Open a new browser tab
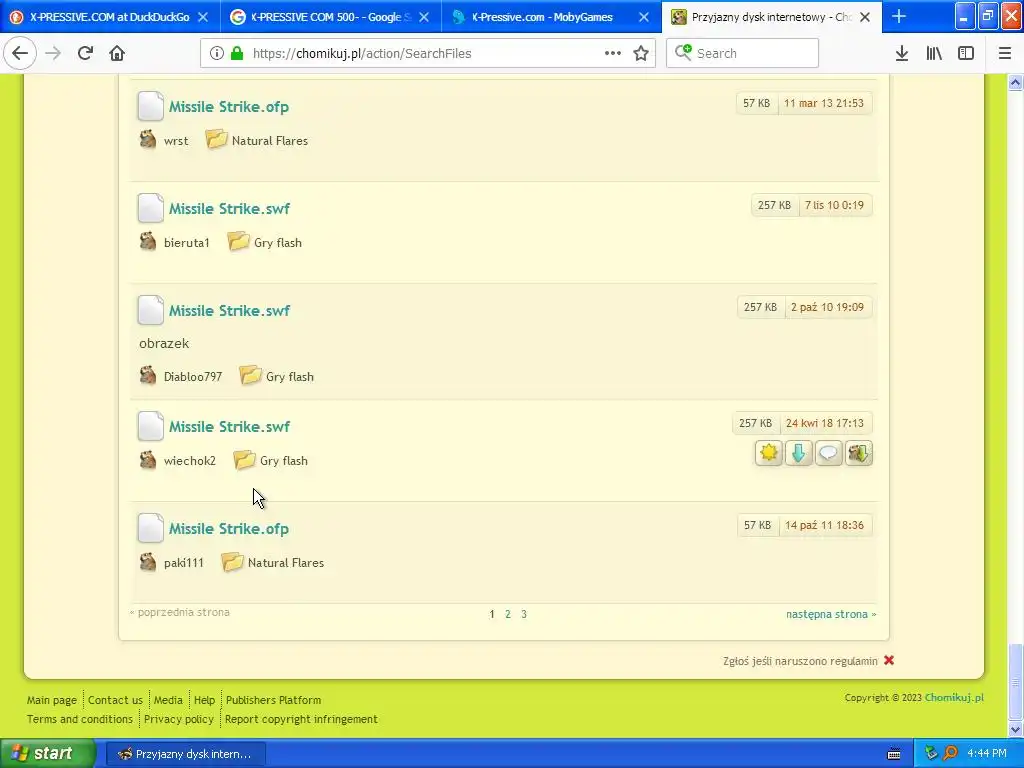The height and width of the screenshot is (768, 1024). coord(899,16)
